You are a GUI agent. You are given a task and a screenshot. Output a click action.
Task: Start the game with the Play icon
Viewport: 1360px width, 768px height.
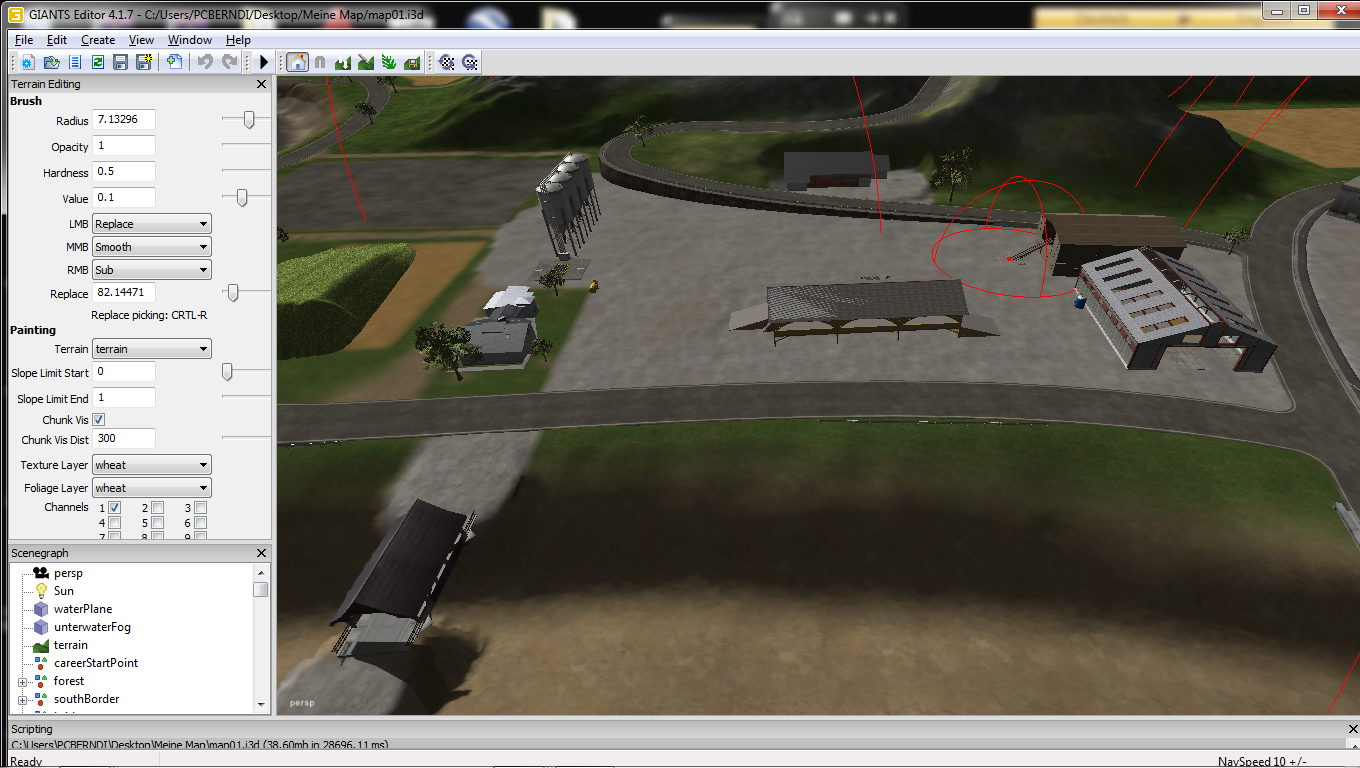tap(264, 62)
